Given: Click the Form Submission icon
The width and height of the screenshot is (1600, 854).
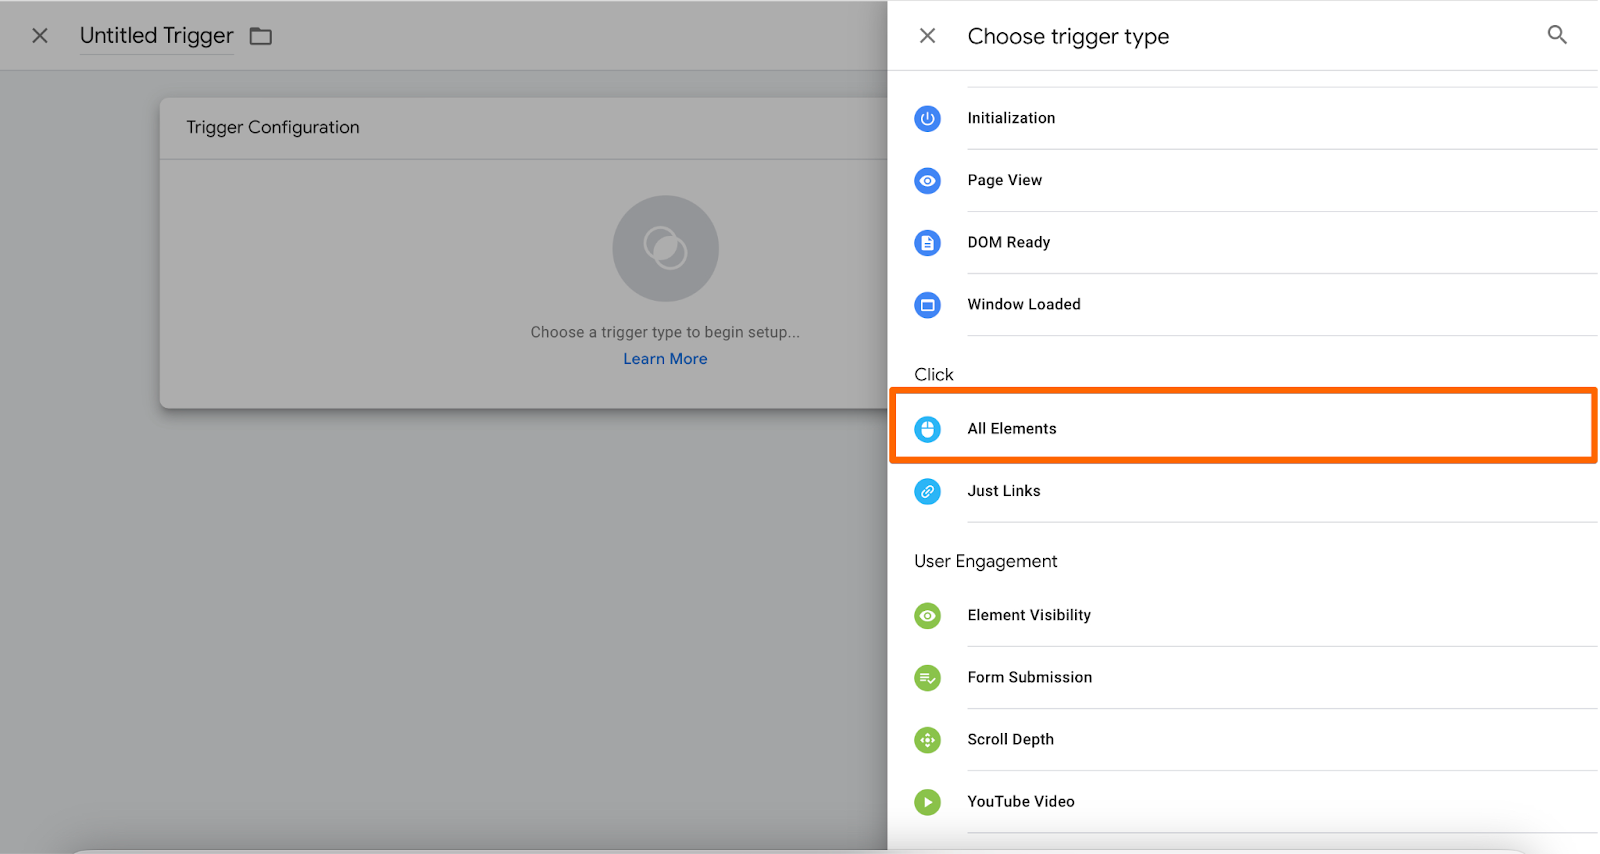Looking at the screenshot, I should click(x=927, y=678).
